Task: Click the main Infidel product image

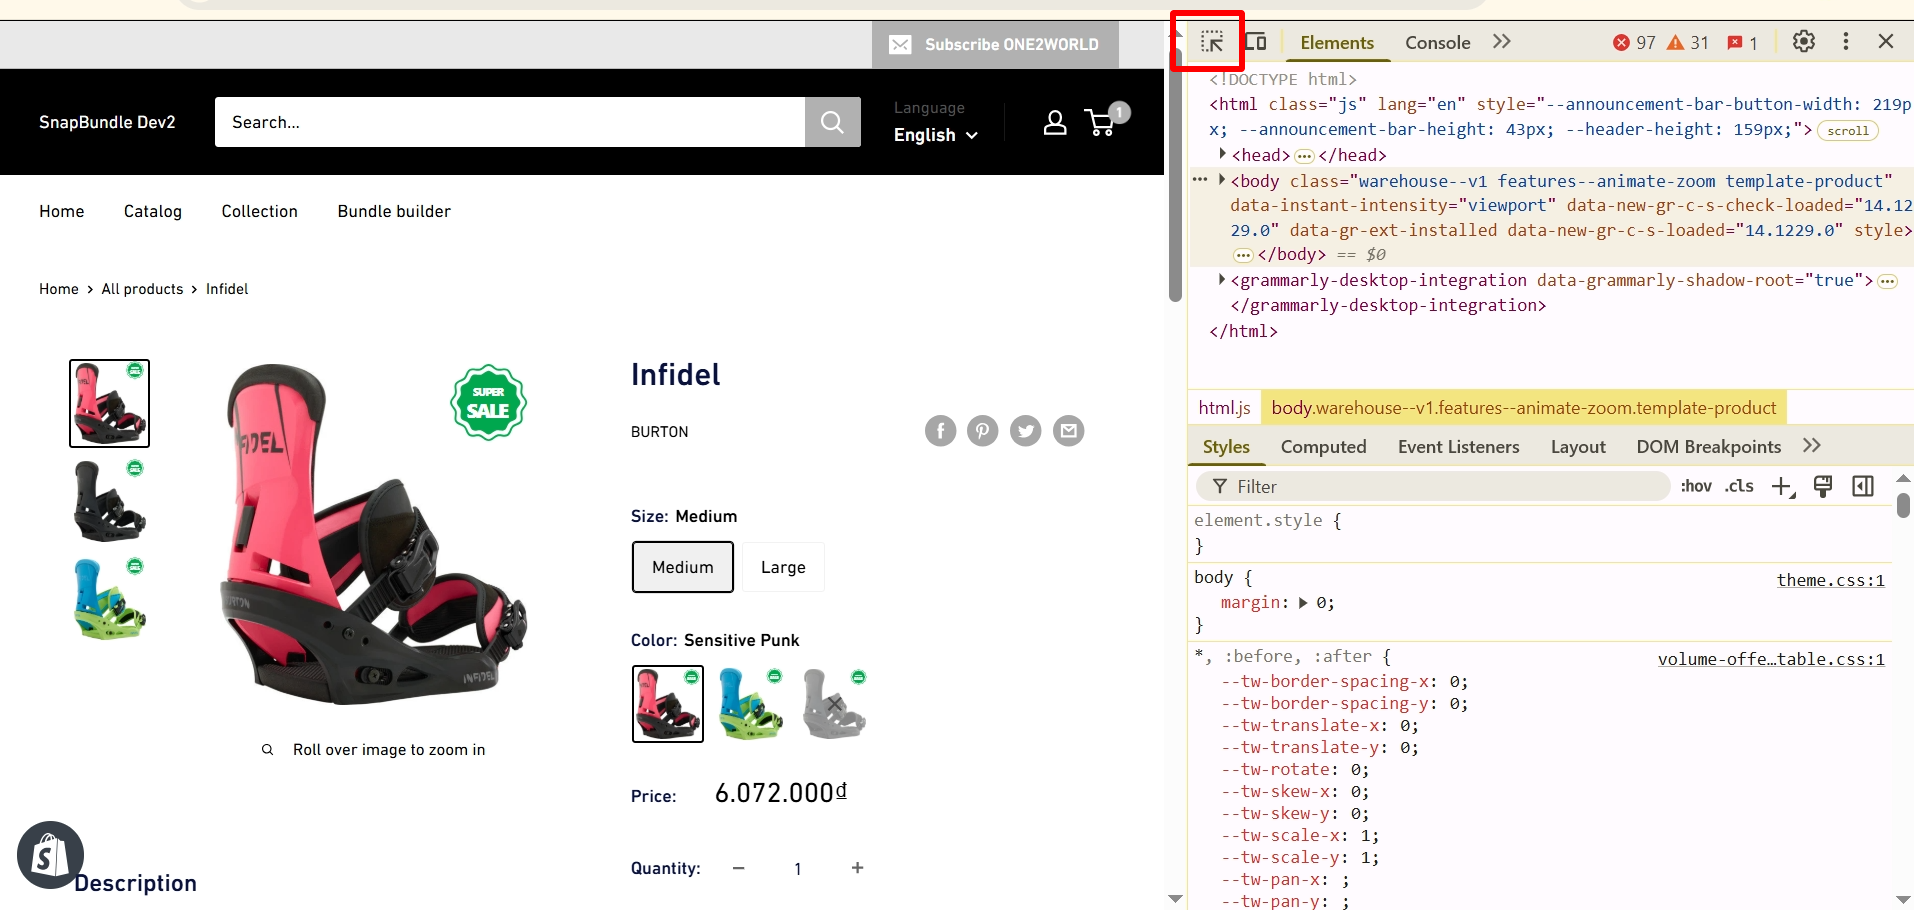Action: point(374,535)
